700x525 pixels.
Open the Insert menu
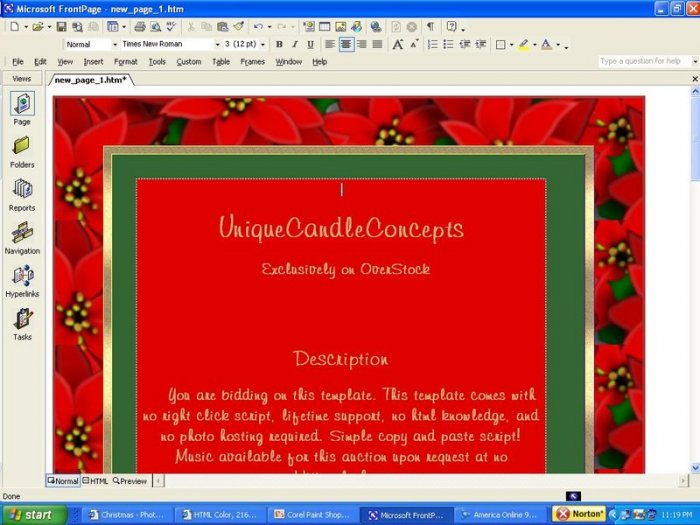point(93,62)
